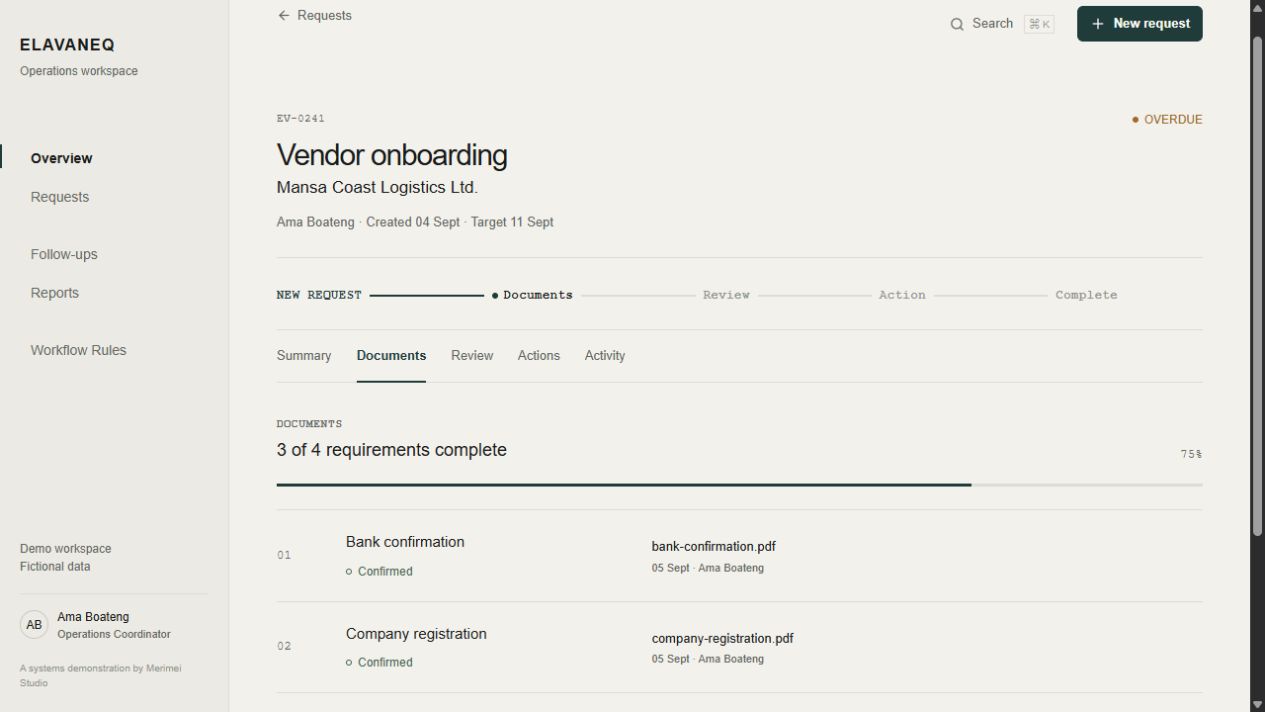Open Follow-ups in the sidebar
The width and height of the screenshot is (1265, 712).
64,254
